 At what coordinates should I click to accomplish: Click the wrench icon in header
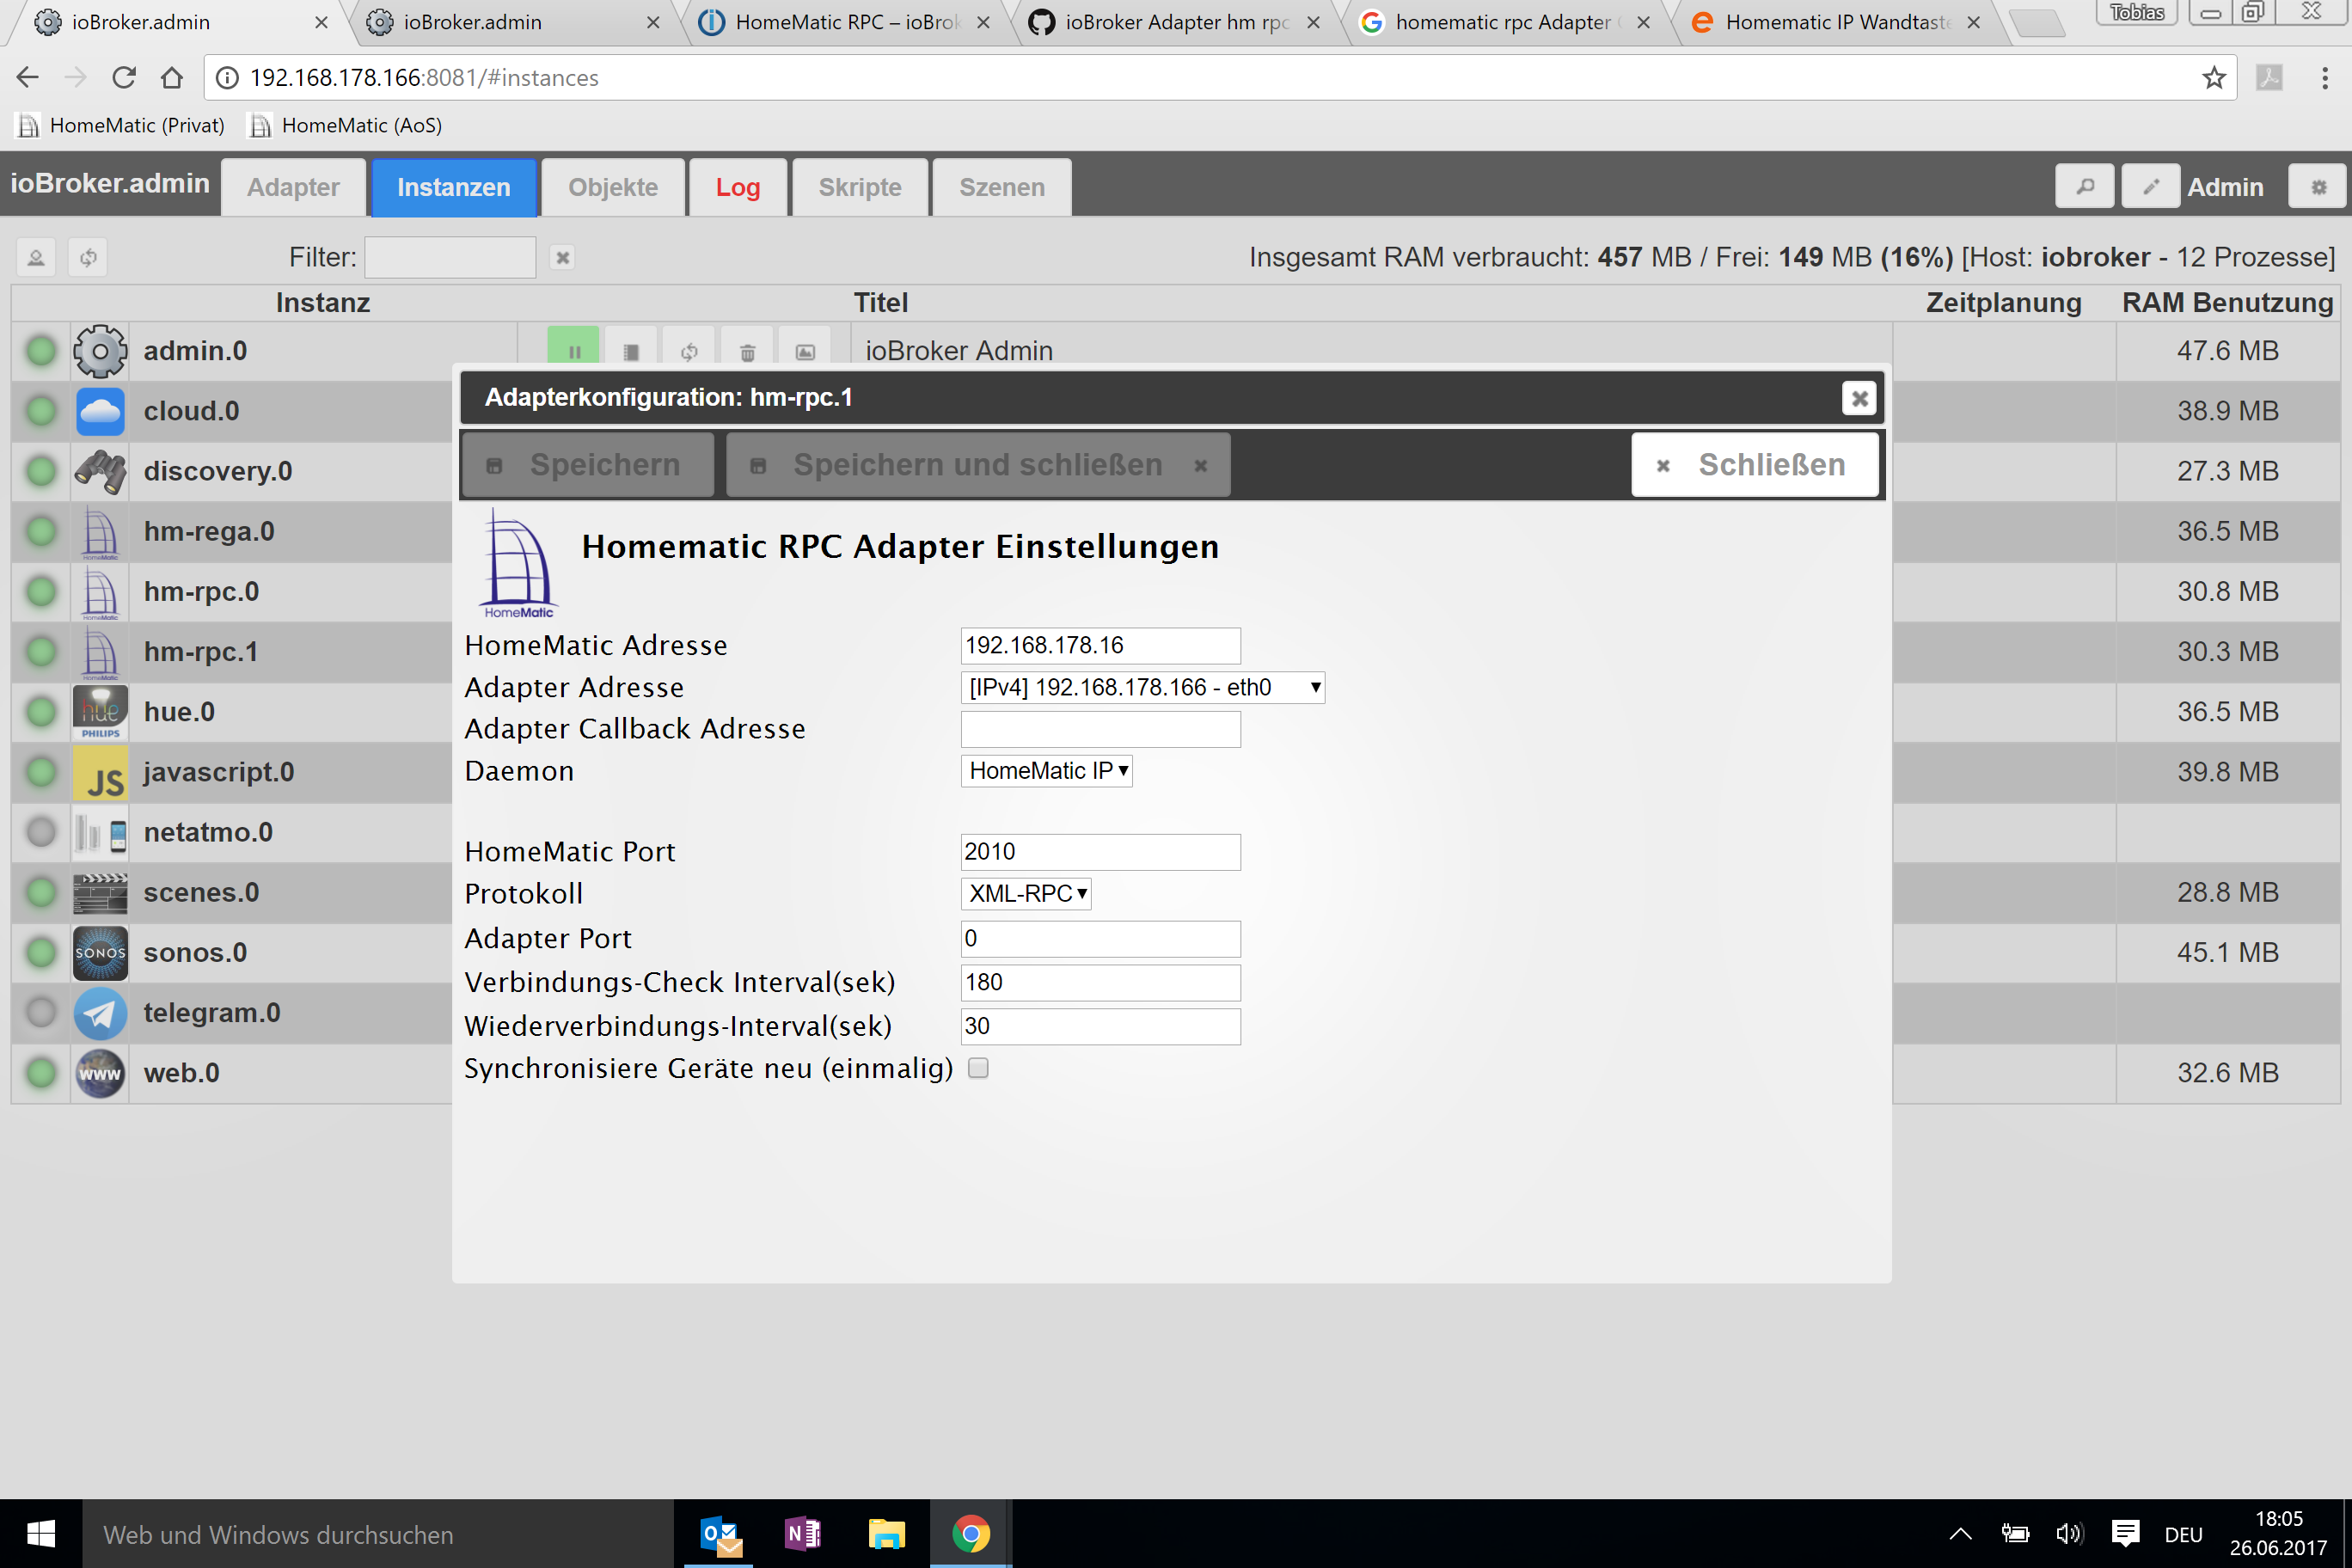pos(2084,187)
